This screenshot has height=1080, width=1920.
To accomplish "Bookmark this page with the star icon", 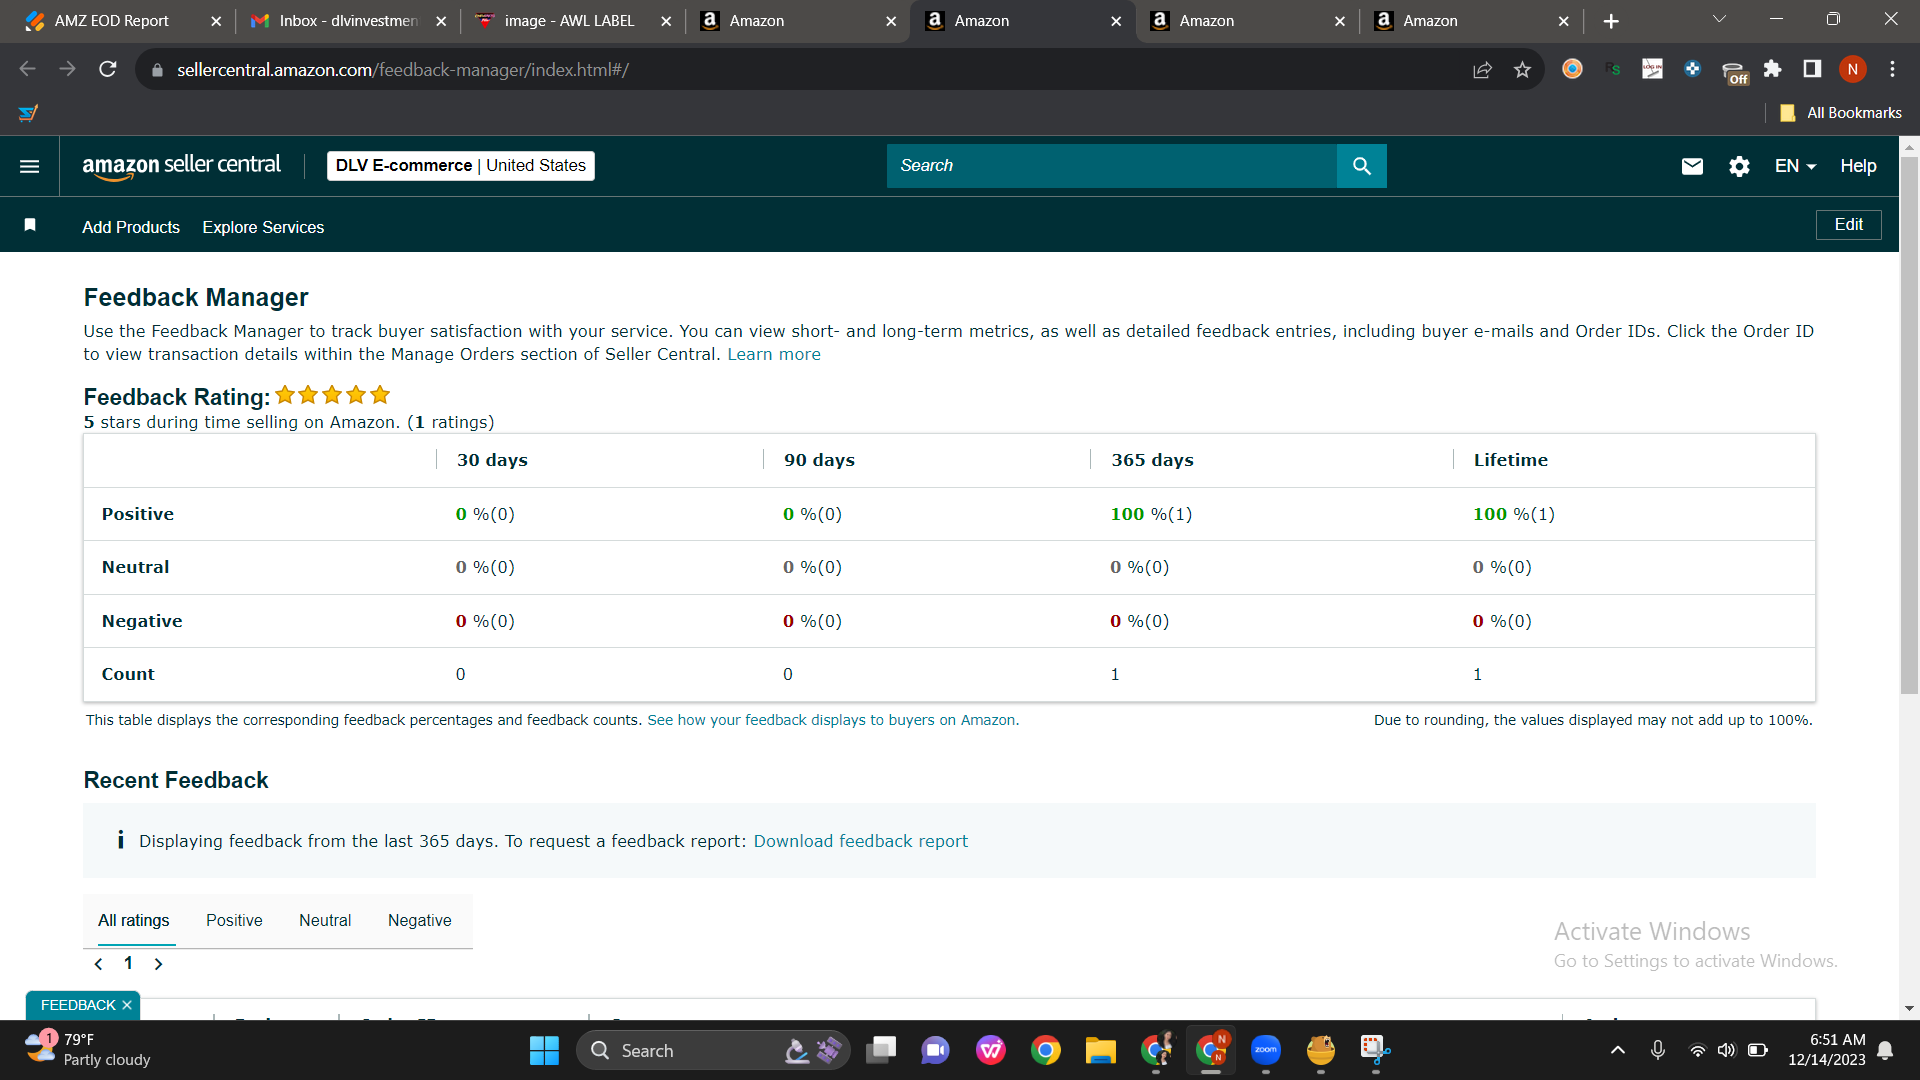I will point(1522,69).
